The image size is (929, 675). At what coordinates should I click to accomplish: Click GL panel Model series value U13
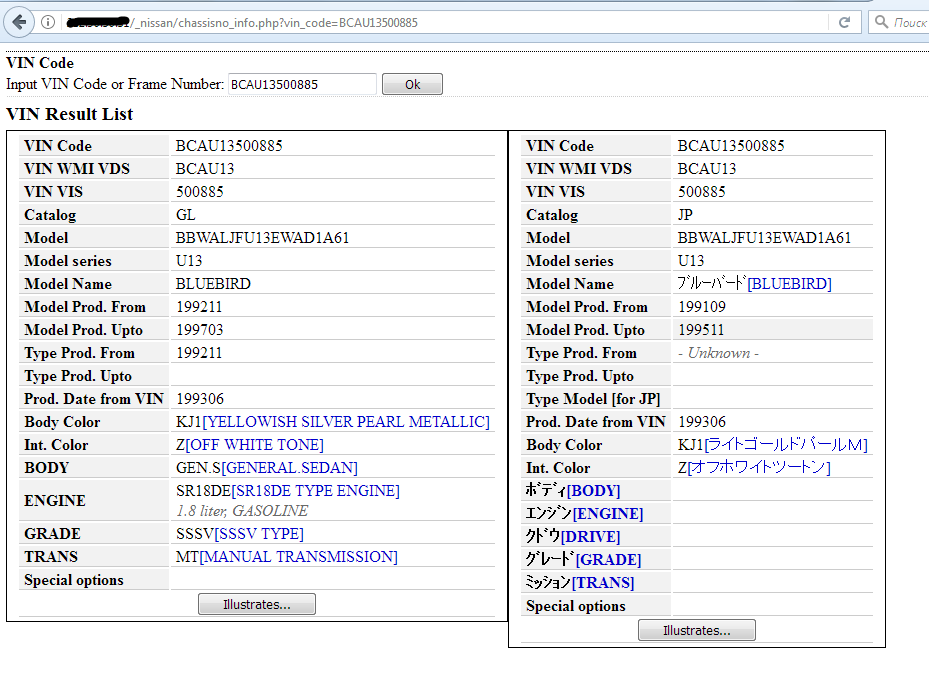tap(189, 261)
